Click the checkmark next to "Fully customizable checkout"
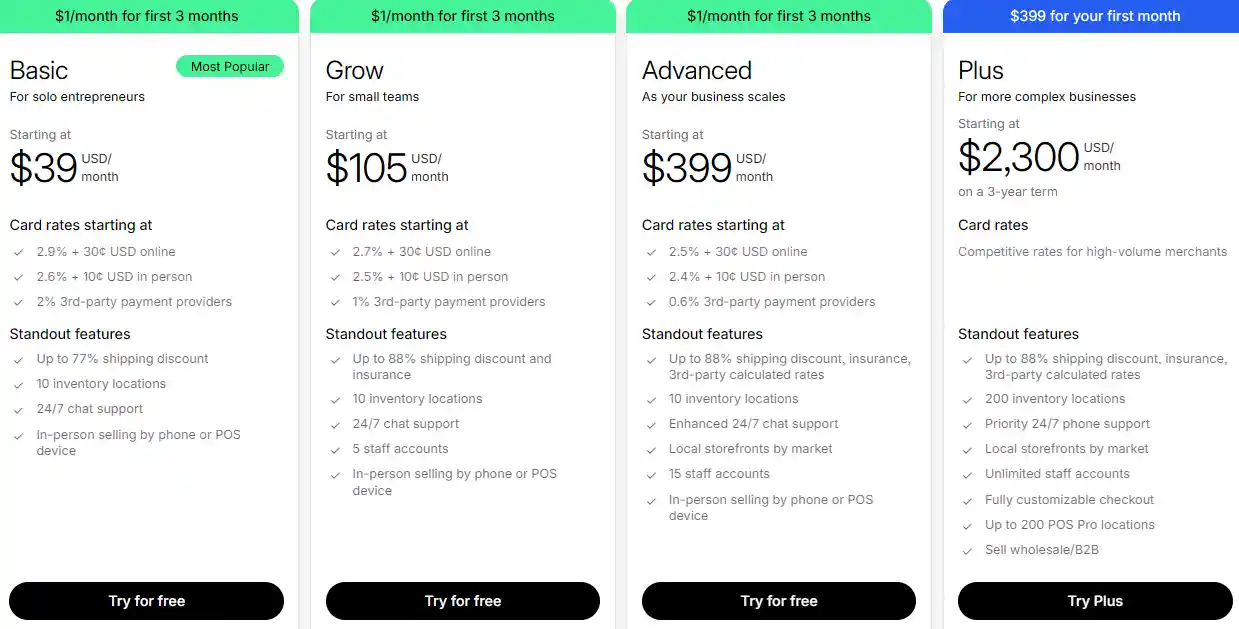Viewport: 1239px width, 629px height. pos(966,499)
